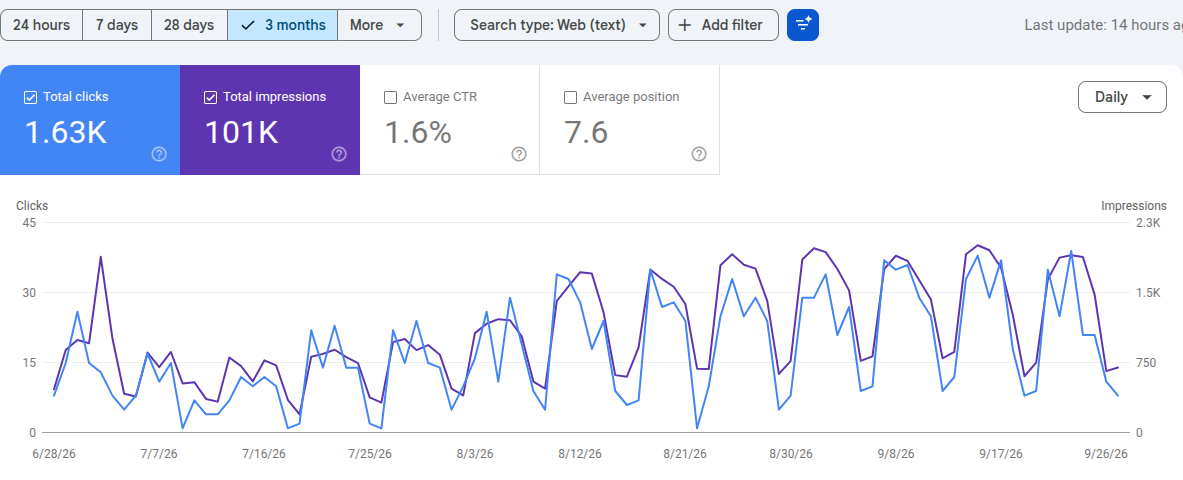Select the 24 hours date range
Screen dimensions: 1183x480
(x=41, y=25)
